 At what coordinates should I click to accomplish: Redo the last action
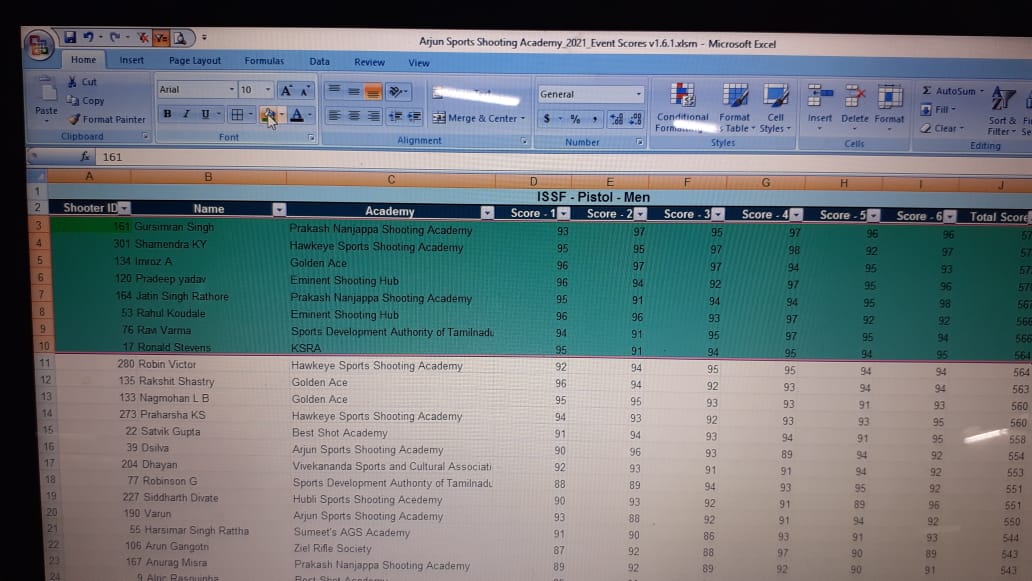click(x=115, y=38)
